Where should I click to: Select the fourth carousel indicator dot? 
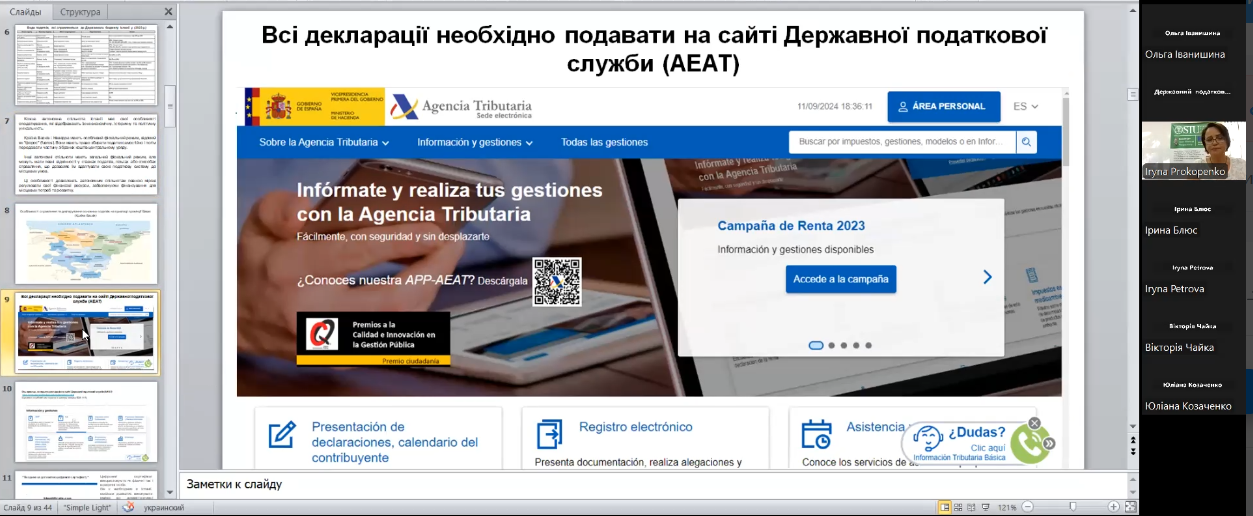click(856, 345)
